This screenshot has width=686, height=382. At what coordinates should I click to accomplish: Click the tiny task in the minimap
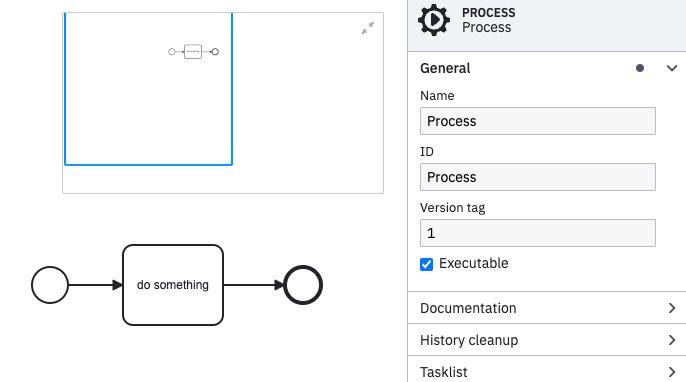tap(193, 52)
